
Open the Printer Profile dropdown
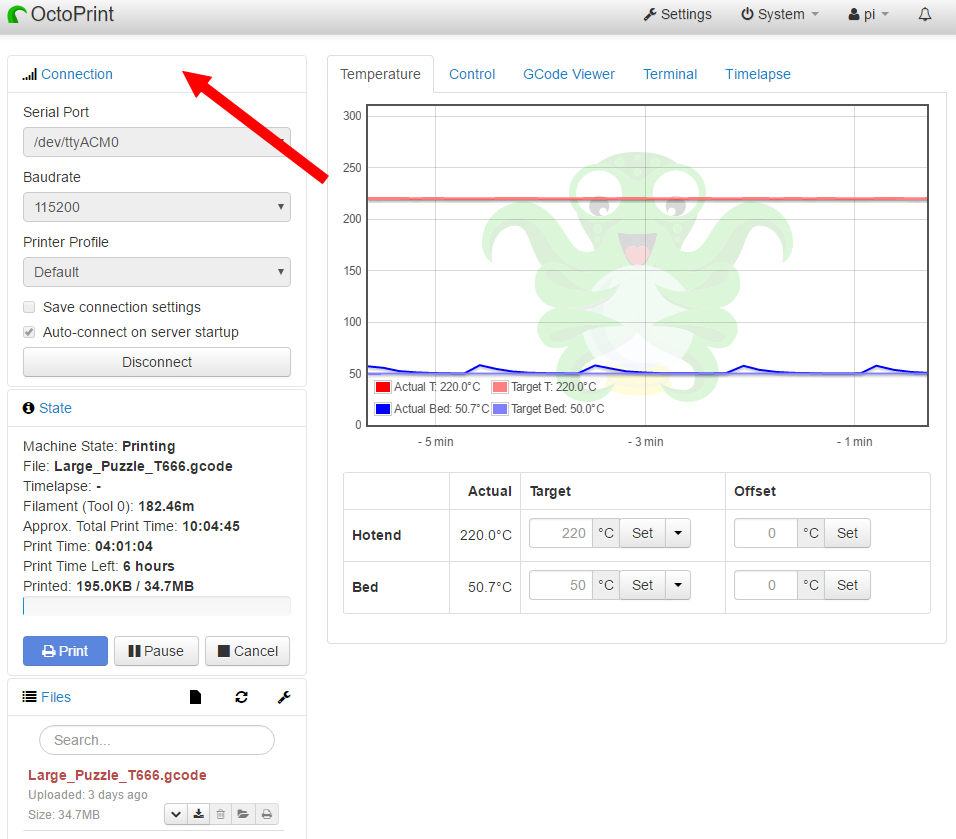157,272
